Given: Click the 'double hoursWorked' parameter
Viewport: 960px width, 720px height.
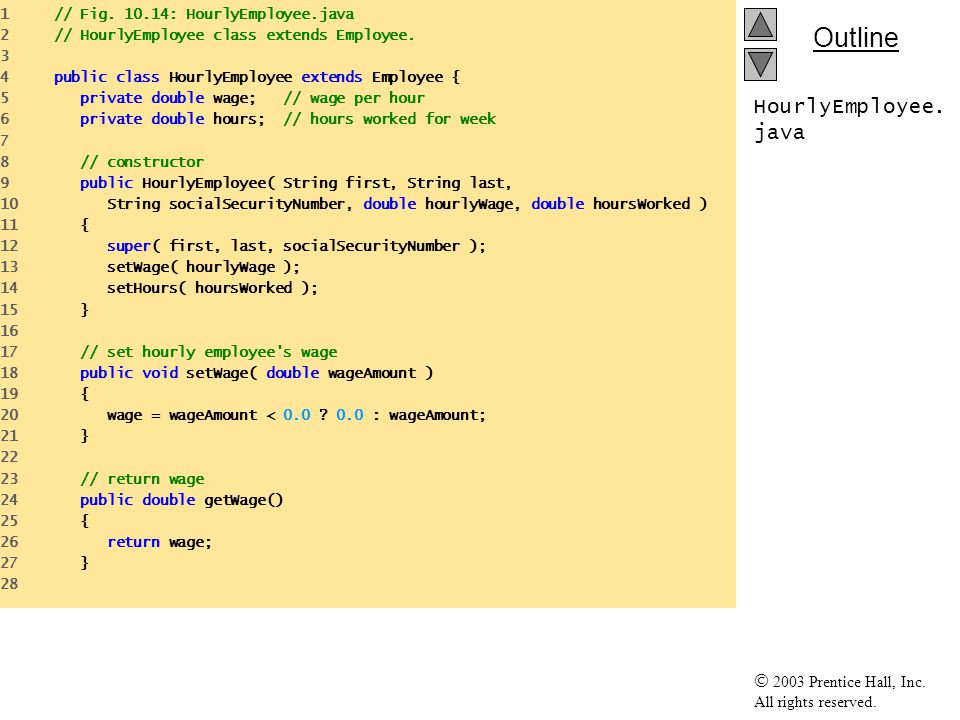Looking at the screenshot, I should pyautogui.click(x=610, y=204).
